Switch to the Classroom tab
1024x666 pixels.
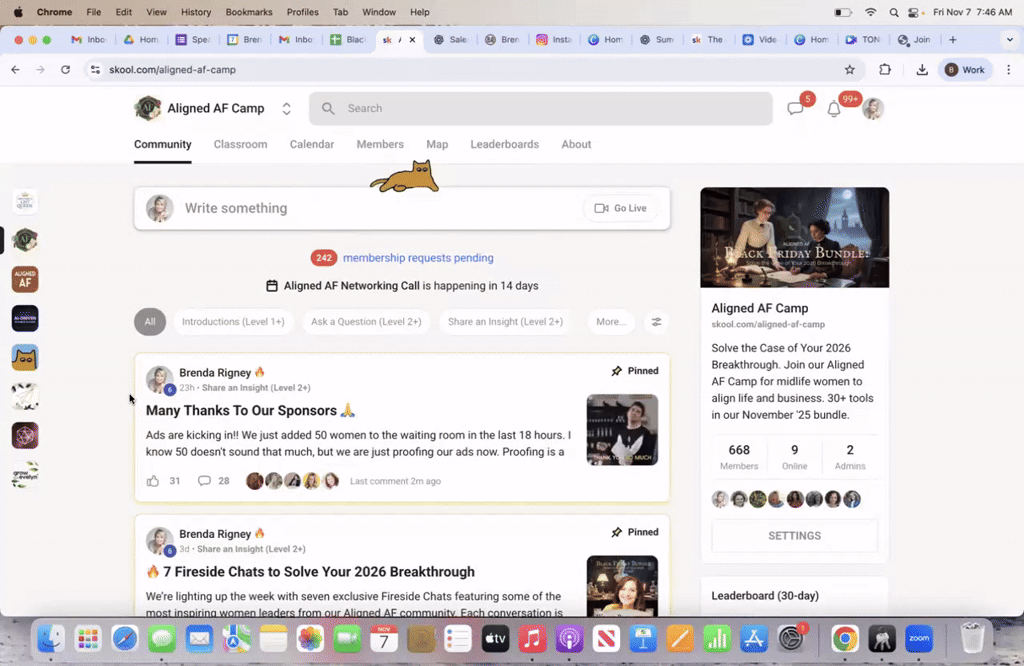[x=240, y=144]
